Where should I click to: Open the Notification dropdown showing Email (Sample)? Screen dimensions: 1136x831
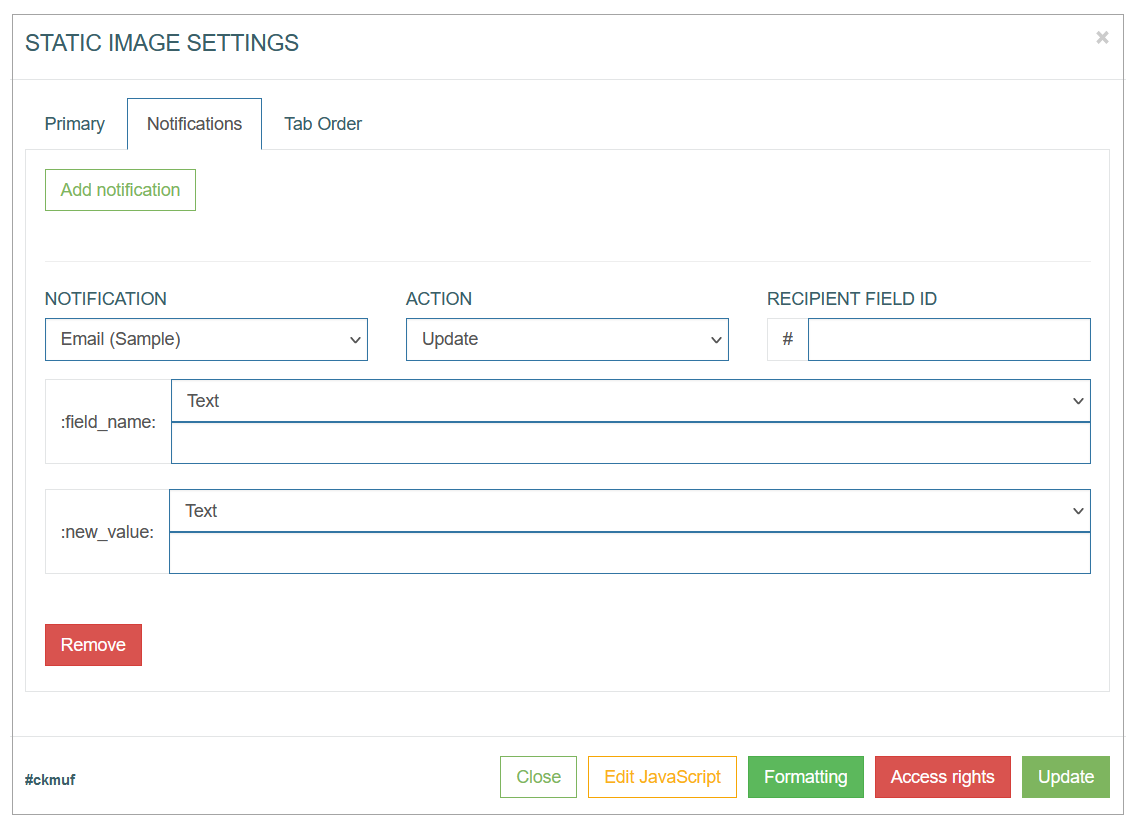pos(206,339)
